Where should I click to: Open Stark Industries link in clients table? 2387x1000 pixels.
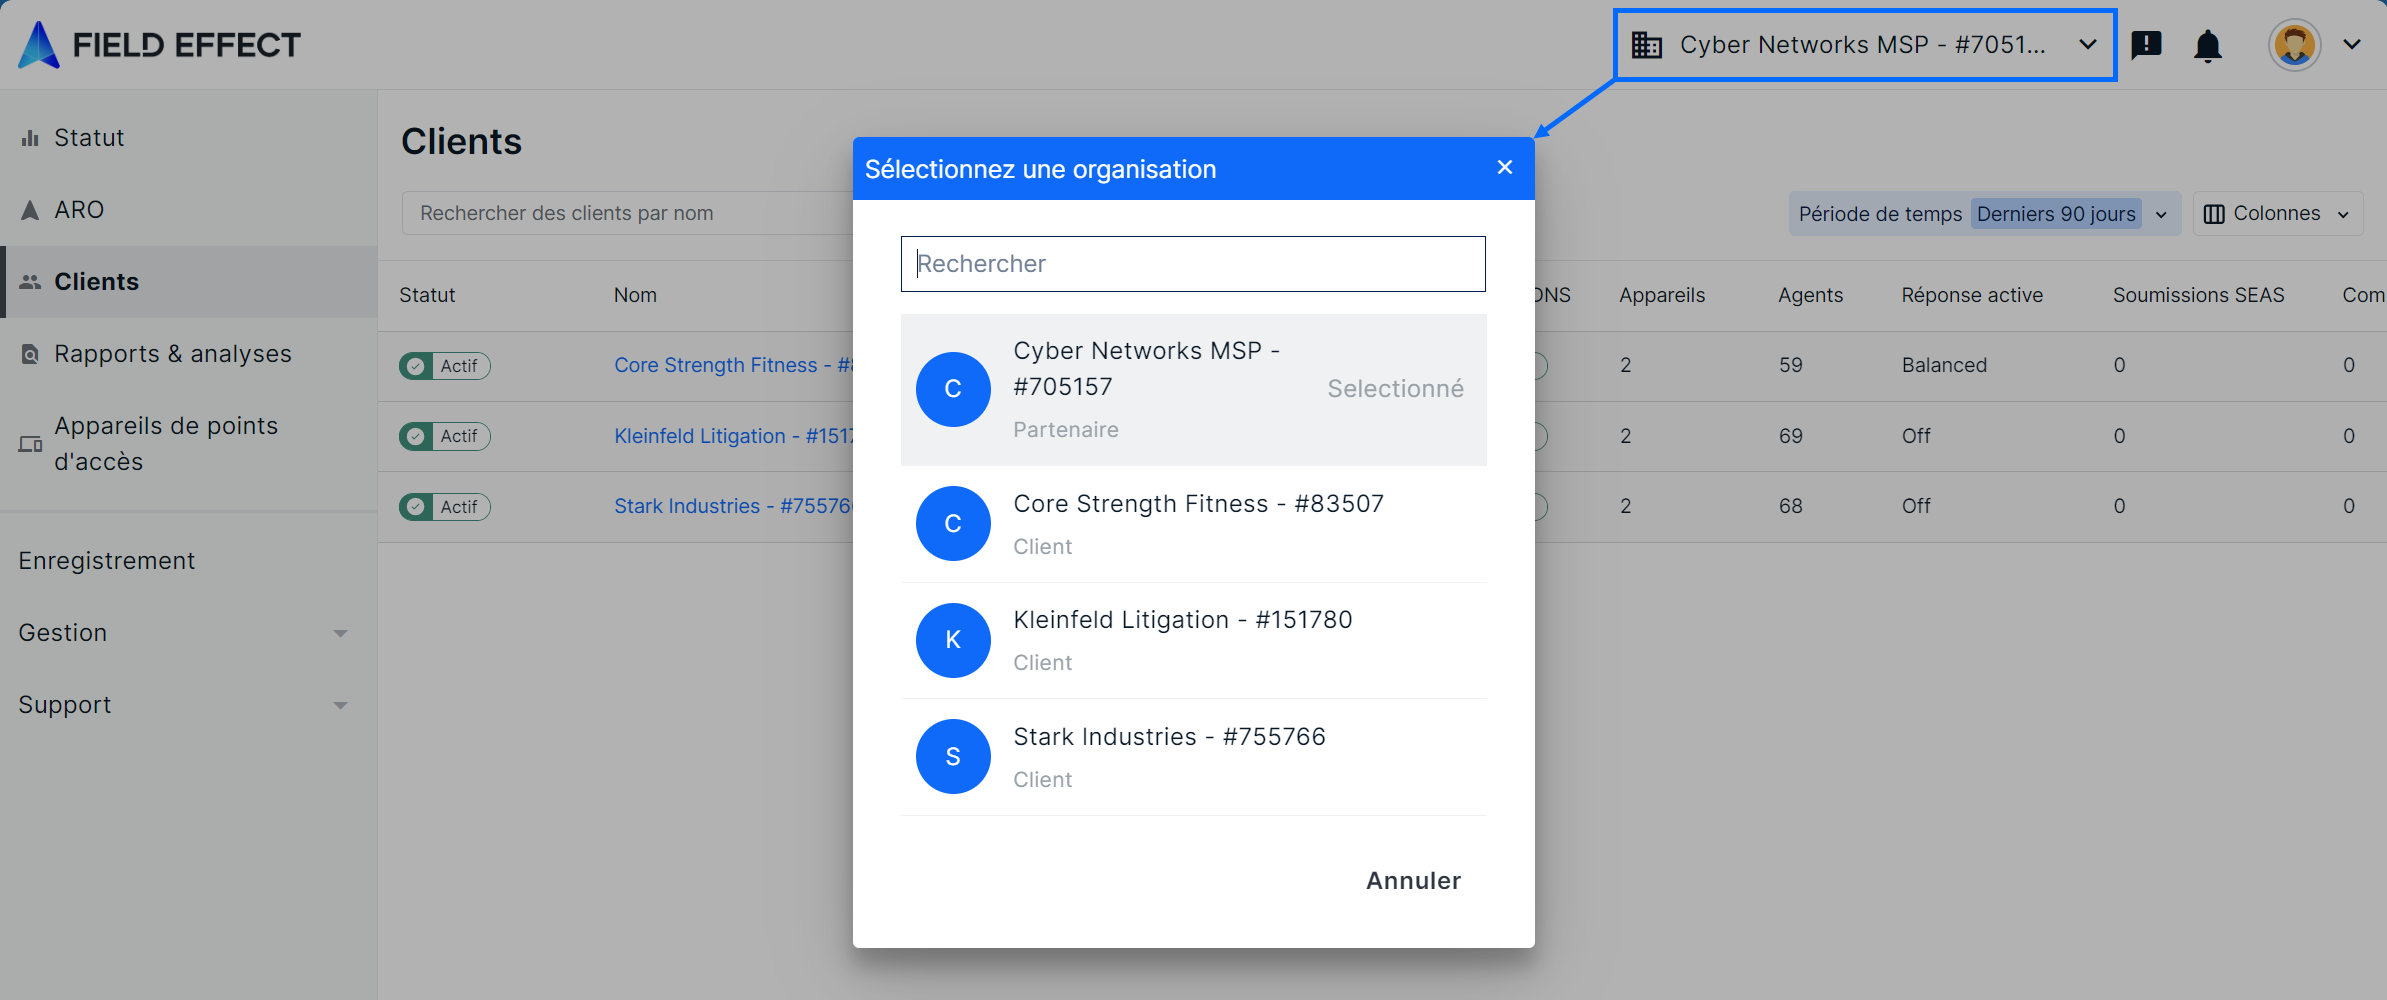click(x=733, y=506)
